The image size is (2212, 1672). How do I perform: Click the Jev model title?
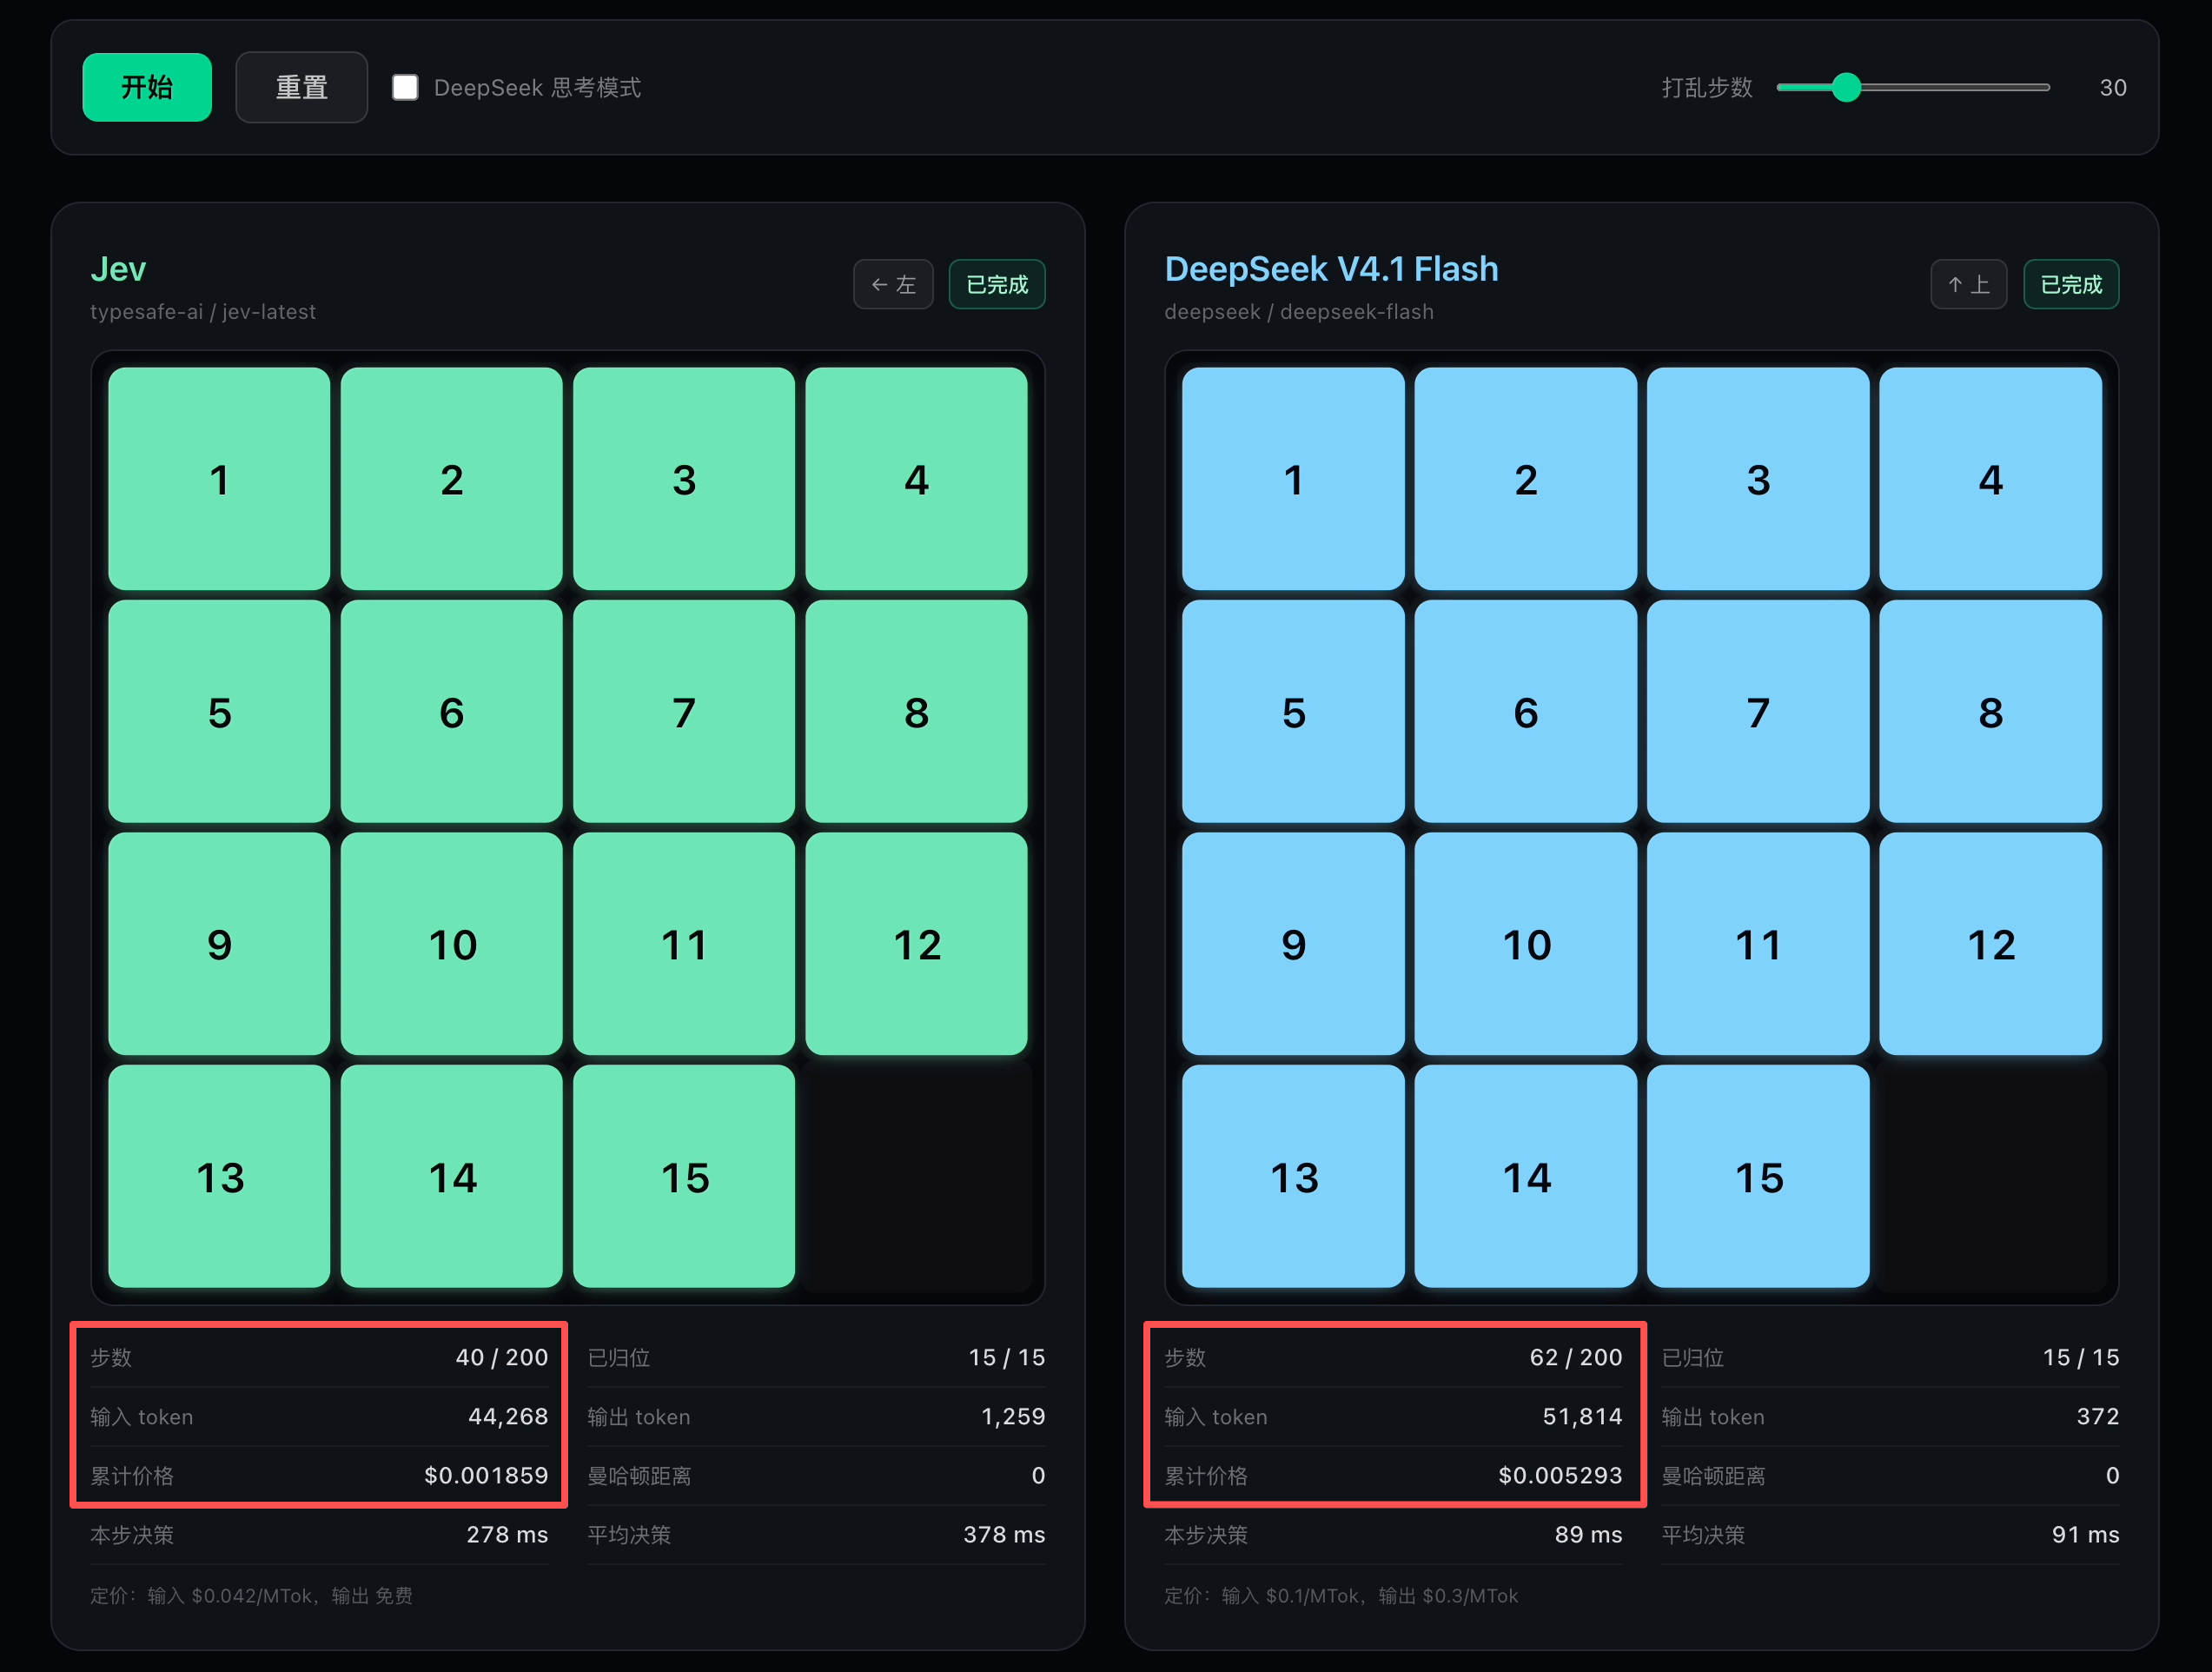pos(118,269)
